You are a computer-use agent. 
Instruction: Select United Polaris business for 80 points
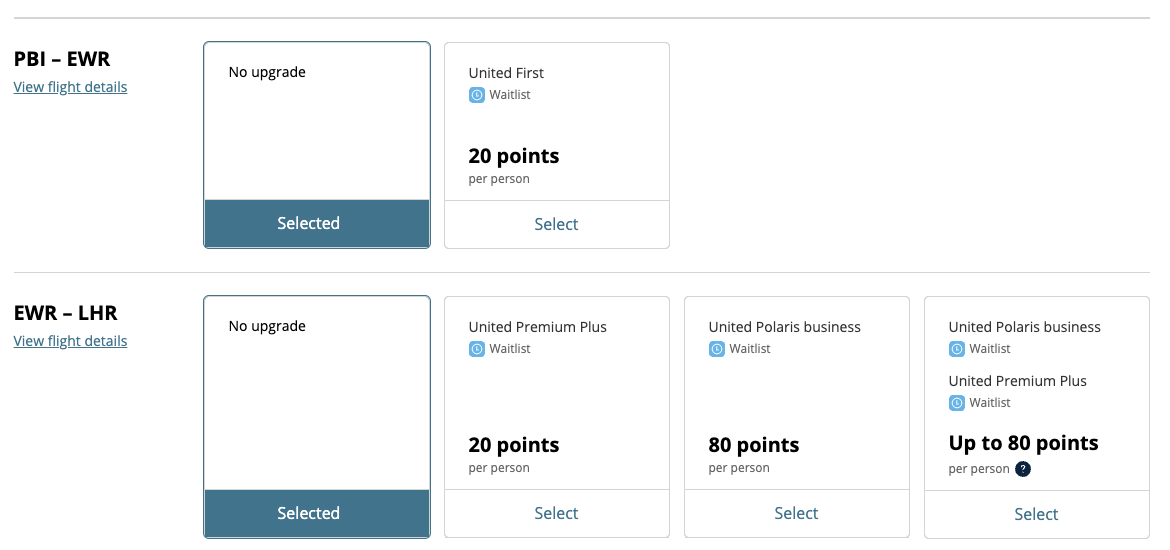click(x=796, y=513)
